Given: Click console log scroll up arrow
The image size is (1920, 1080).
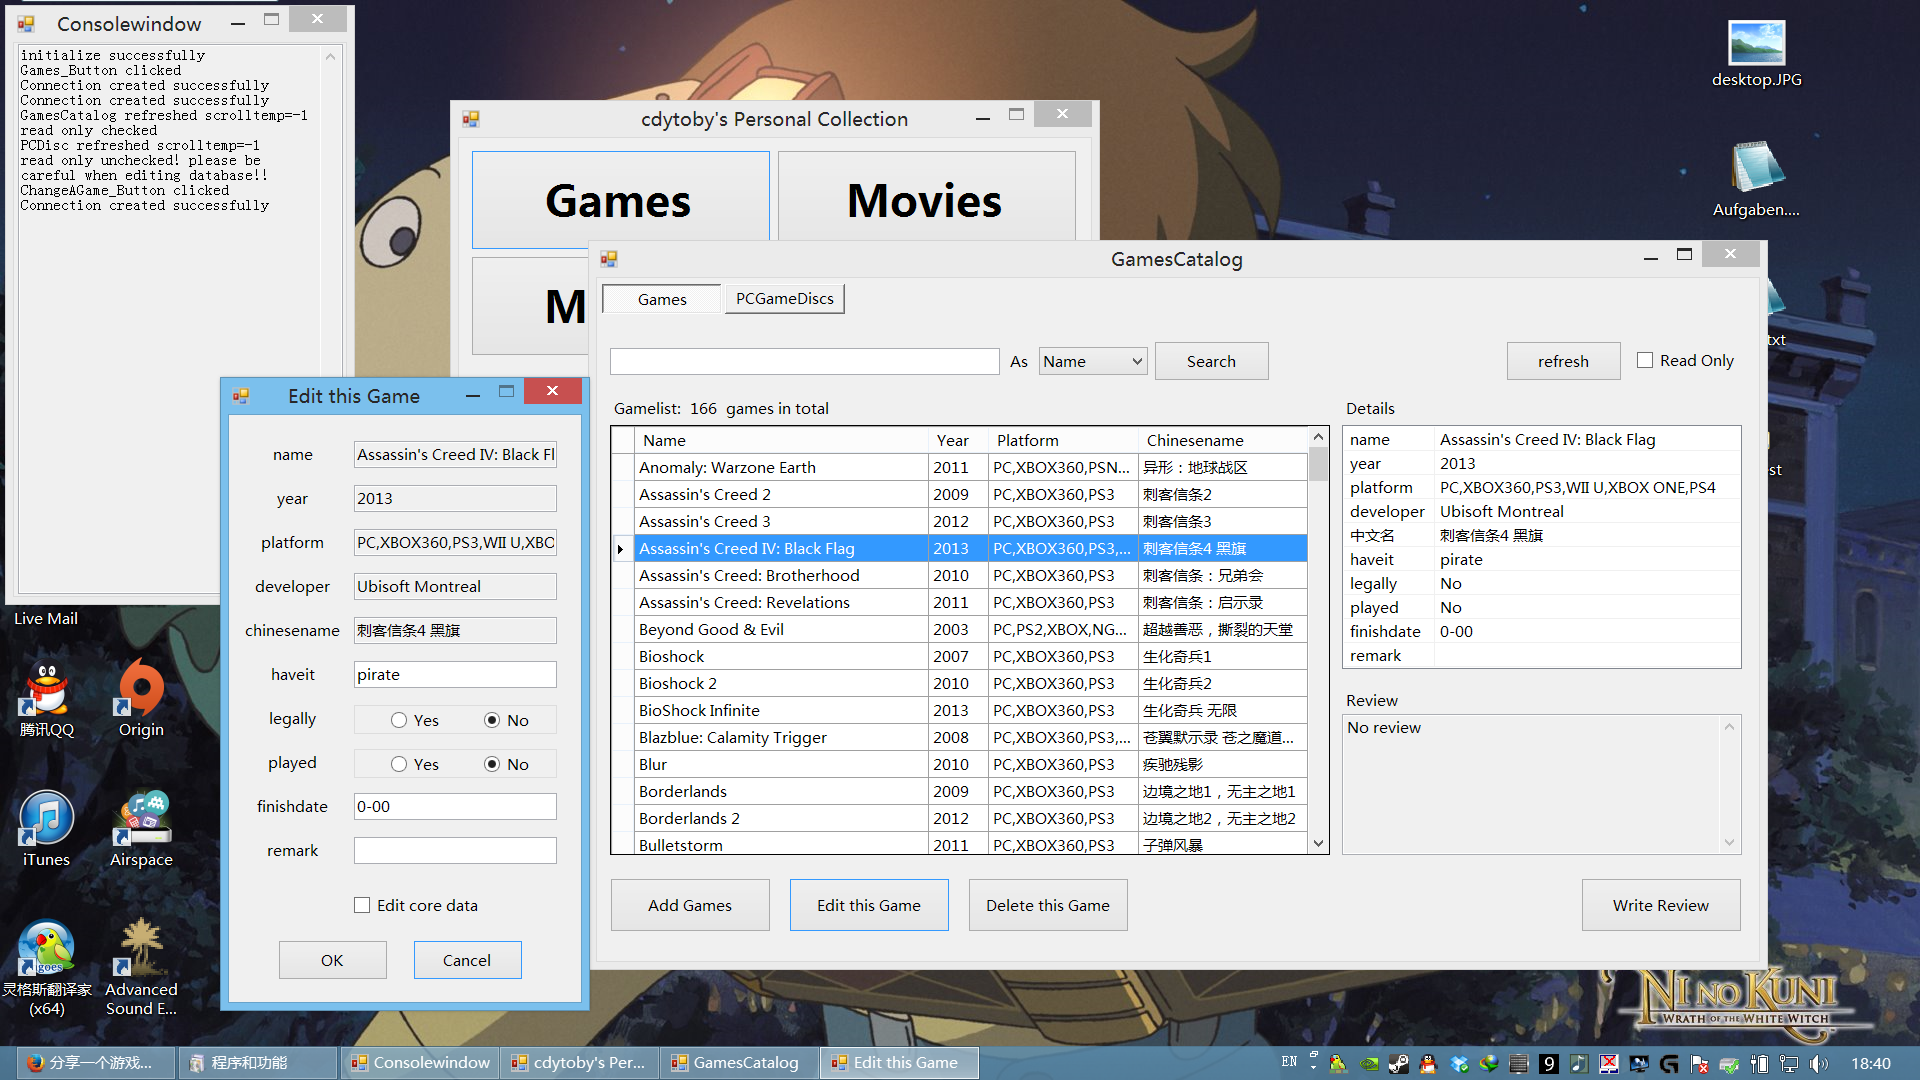Looking at the screenshot, I should pos(330,57).
